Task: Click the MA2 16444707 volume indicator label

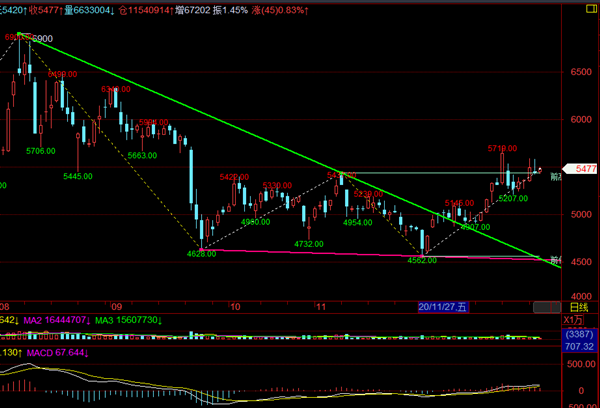Action: [x=57, y=320]
